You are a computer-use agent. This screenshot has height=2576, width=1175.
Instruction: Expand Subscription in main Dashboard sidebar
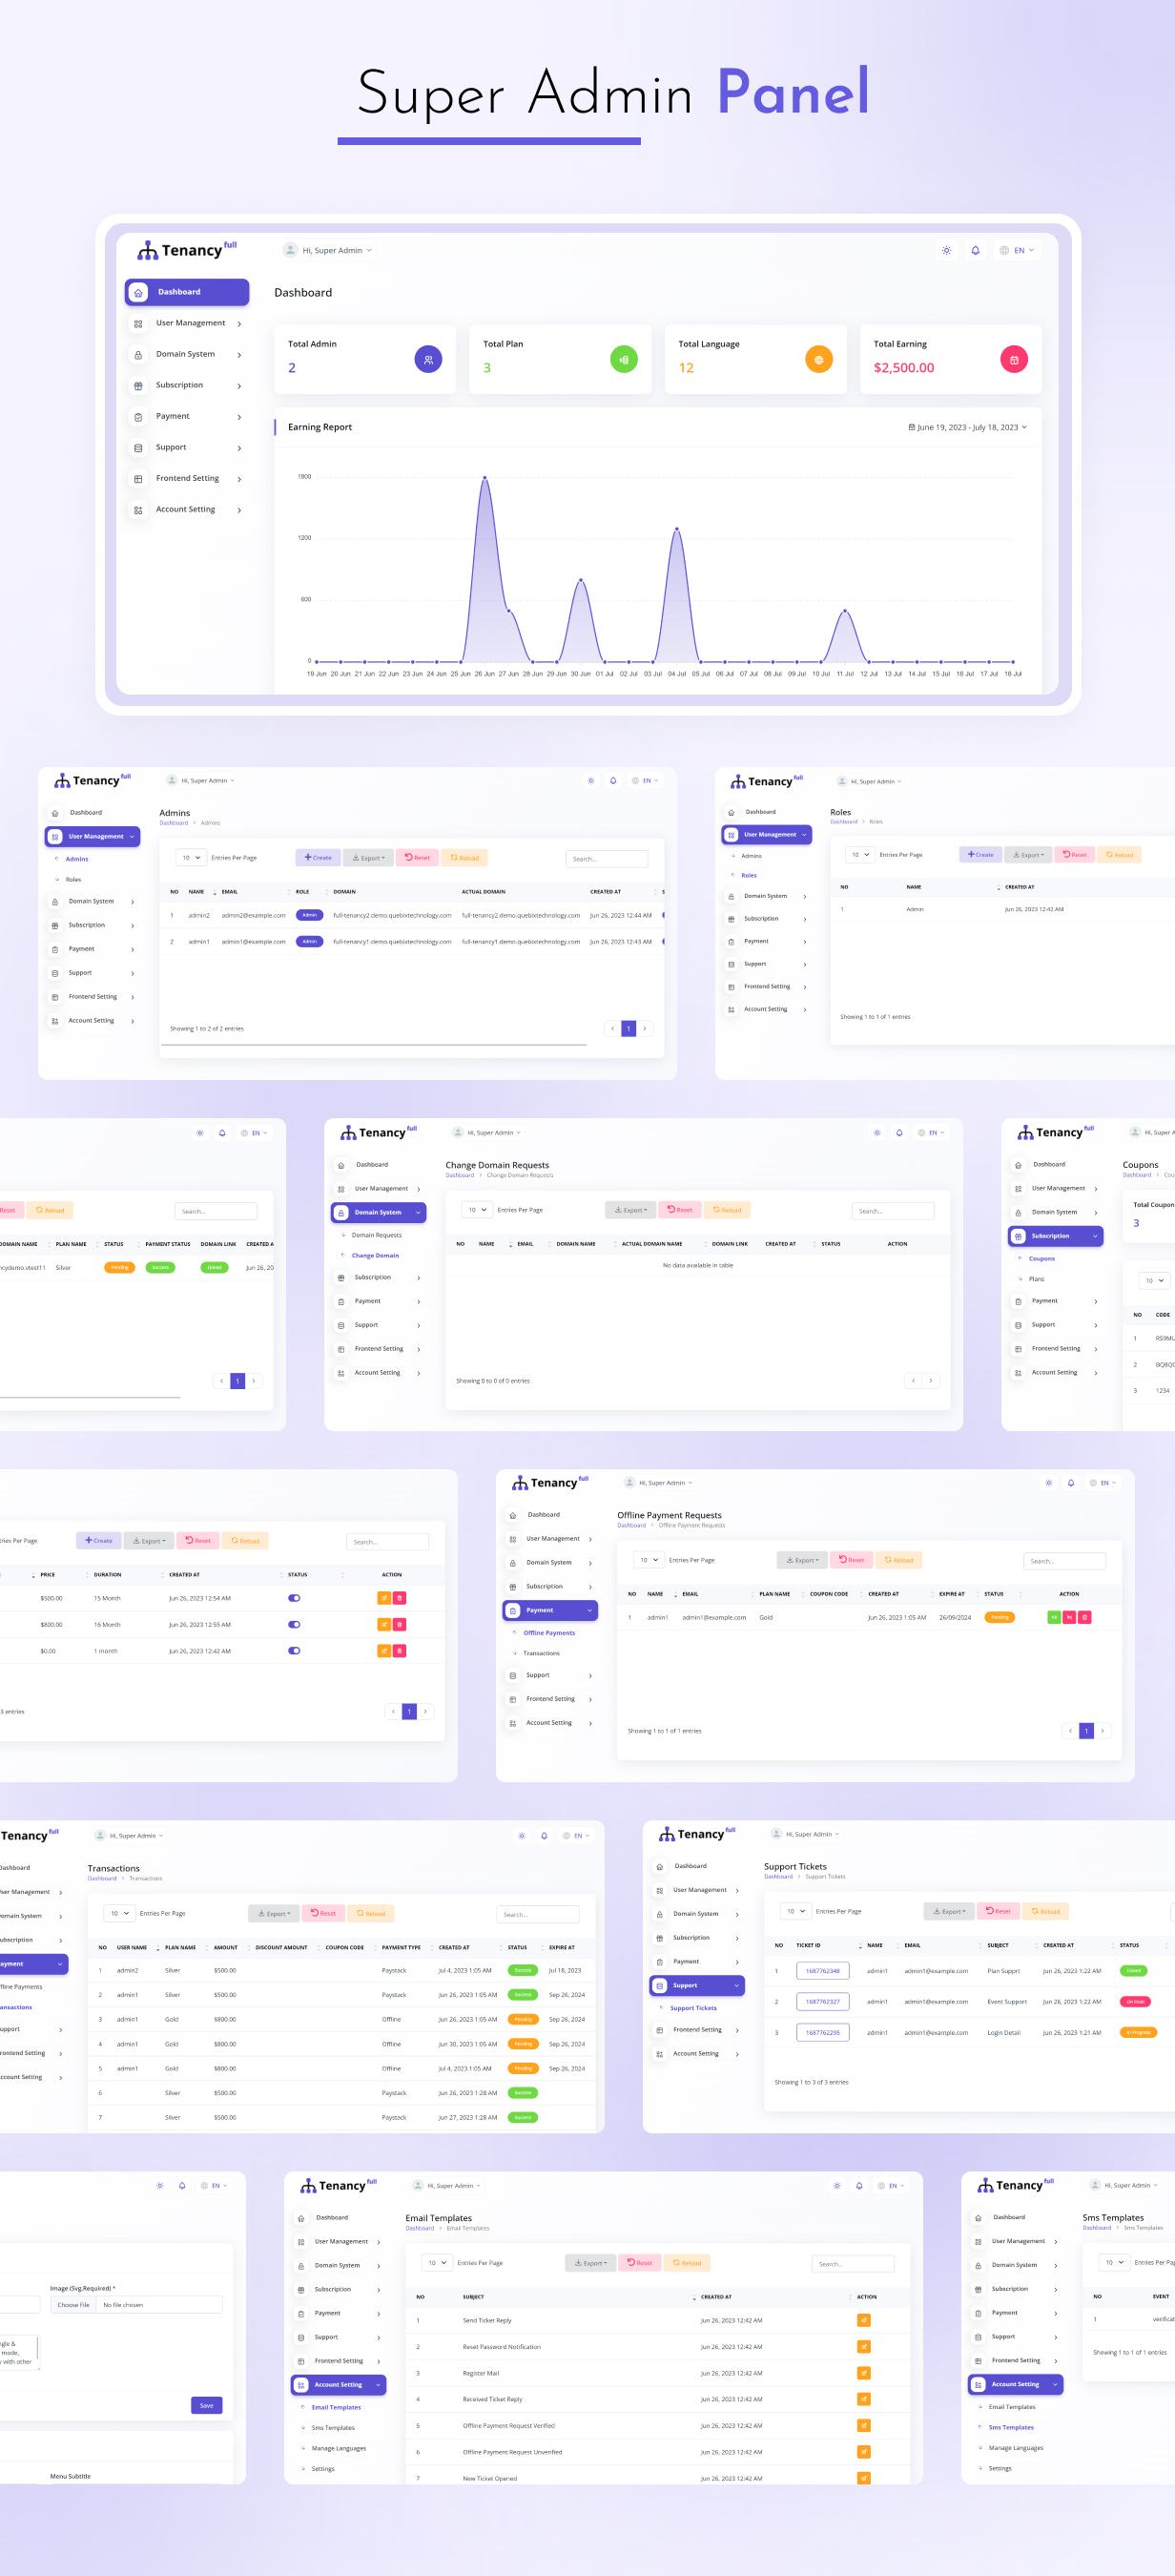click(187, 385)
